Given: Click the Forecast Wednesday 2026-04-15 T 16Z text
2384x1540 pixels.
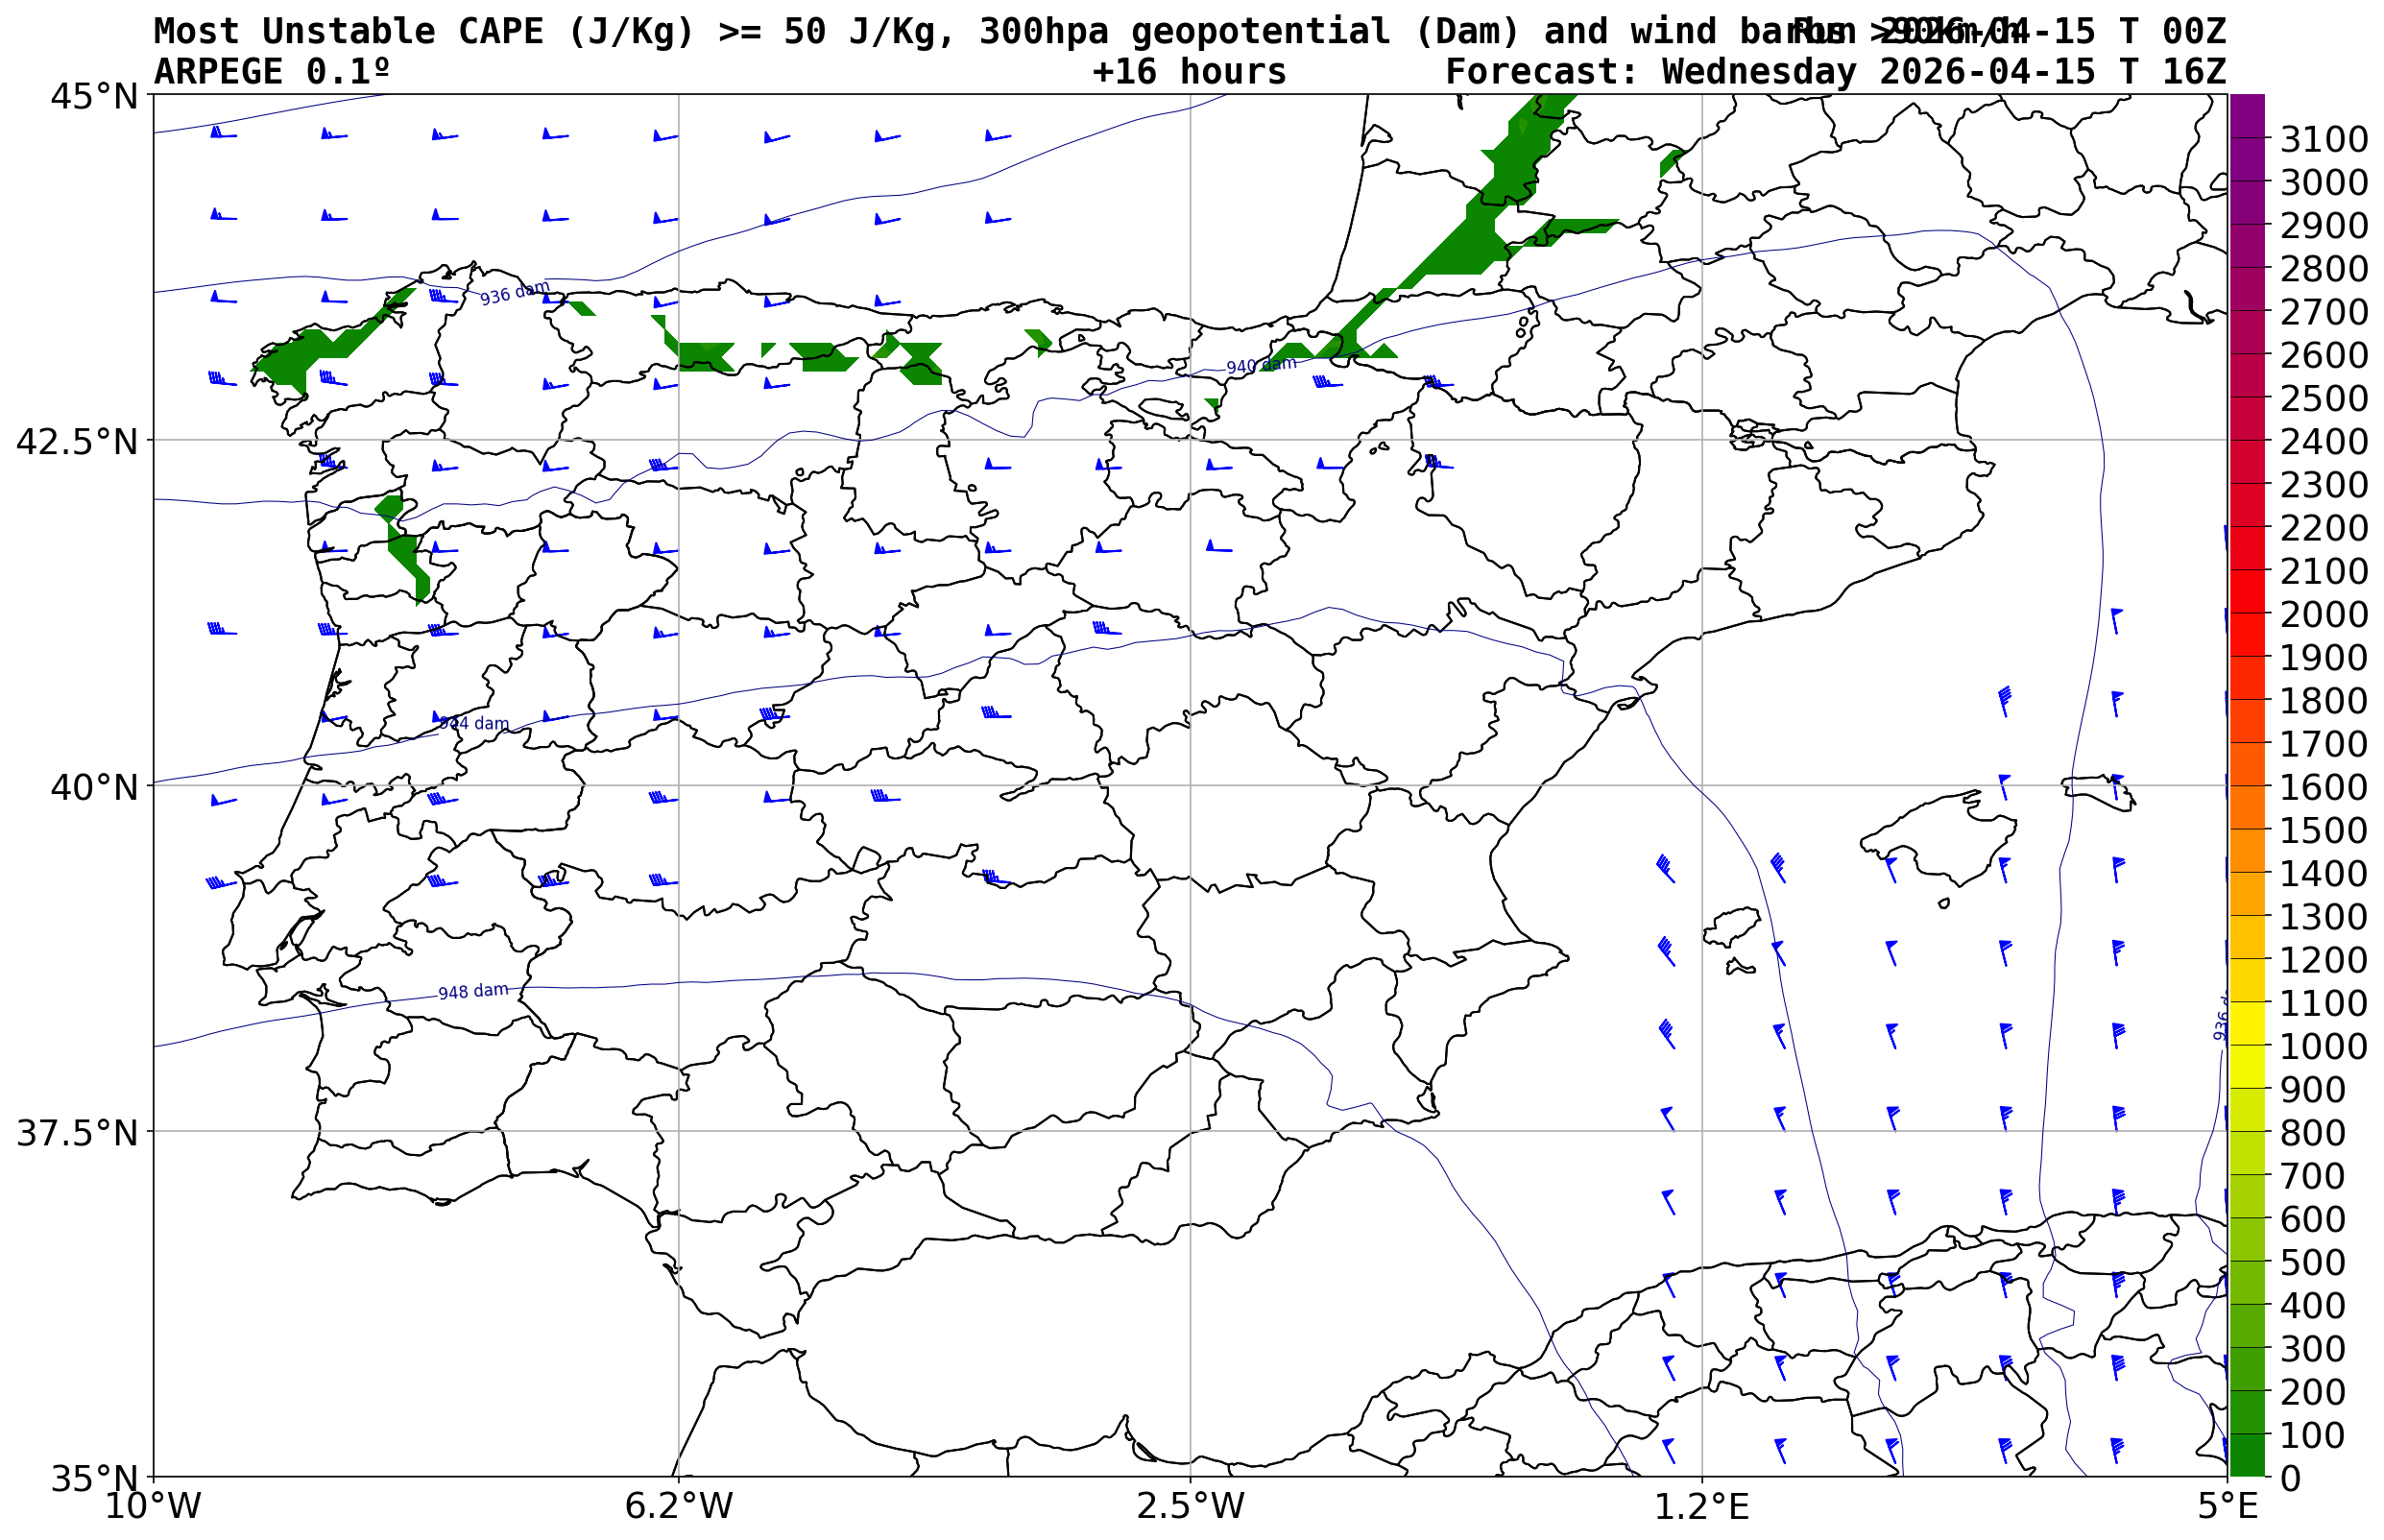Looking at the screenshot, I should point(1835,72).
